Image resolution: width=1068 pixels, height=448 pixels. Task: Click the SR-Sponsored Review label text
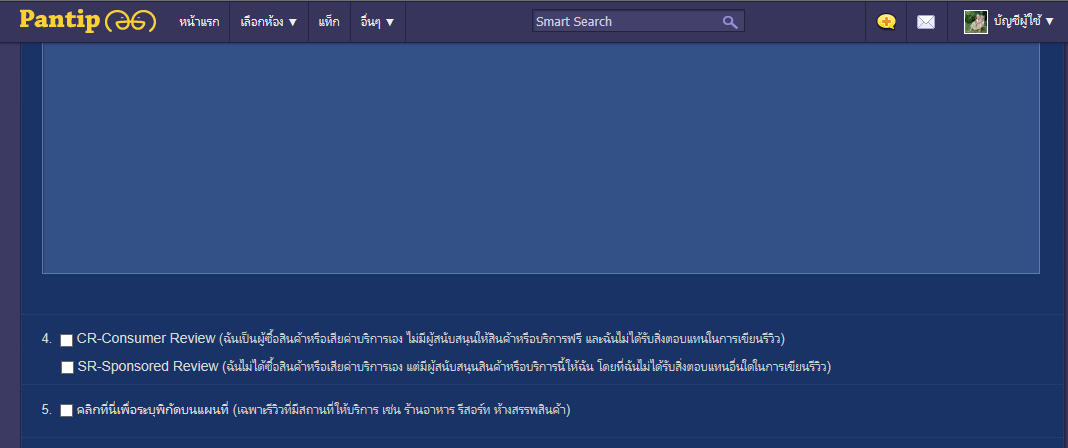click(x=148, y=366)
